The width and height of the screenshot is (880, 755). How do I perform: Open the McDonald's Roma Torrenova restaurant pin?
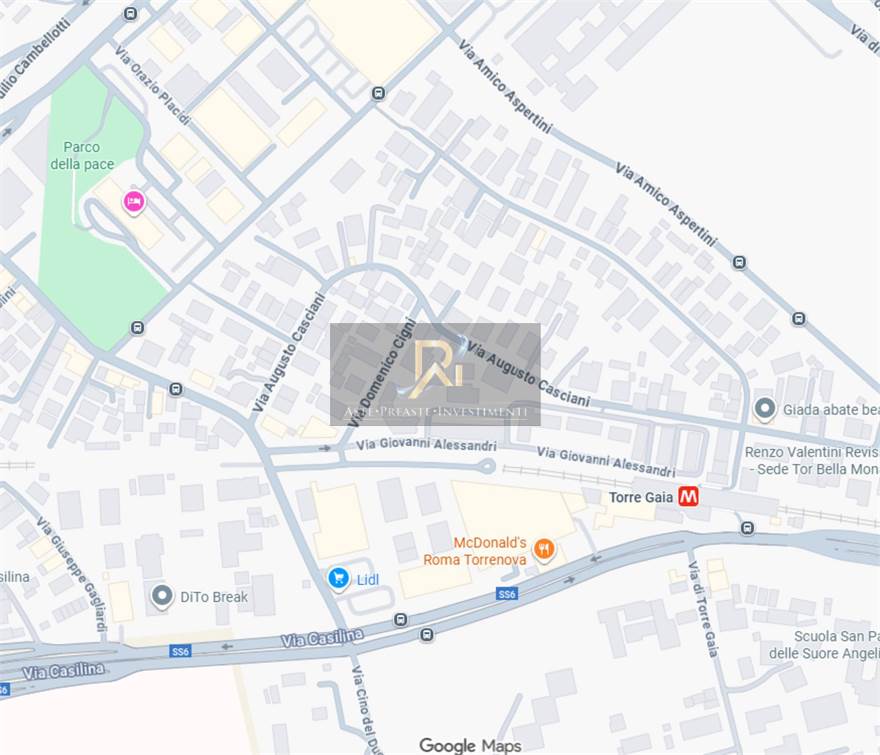tap(544, 549)
